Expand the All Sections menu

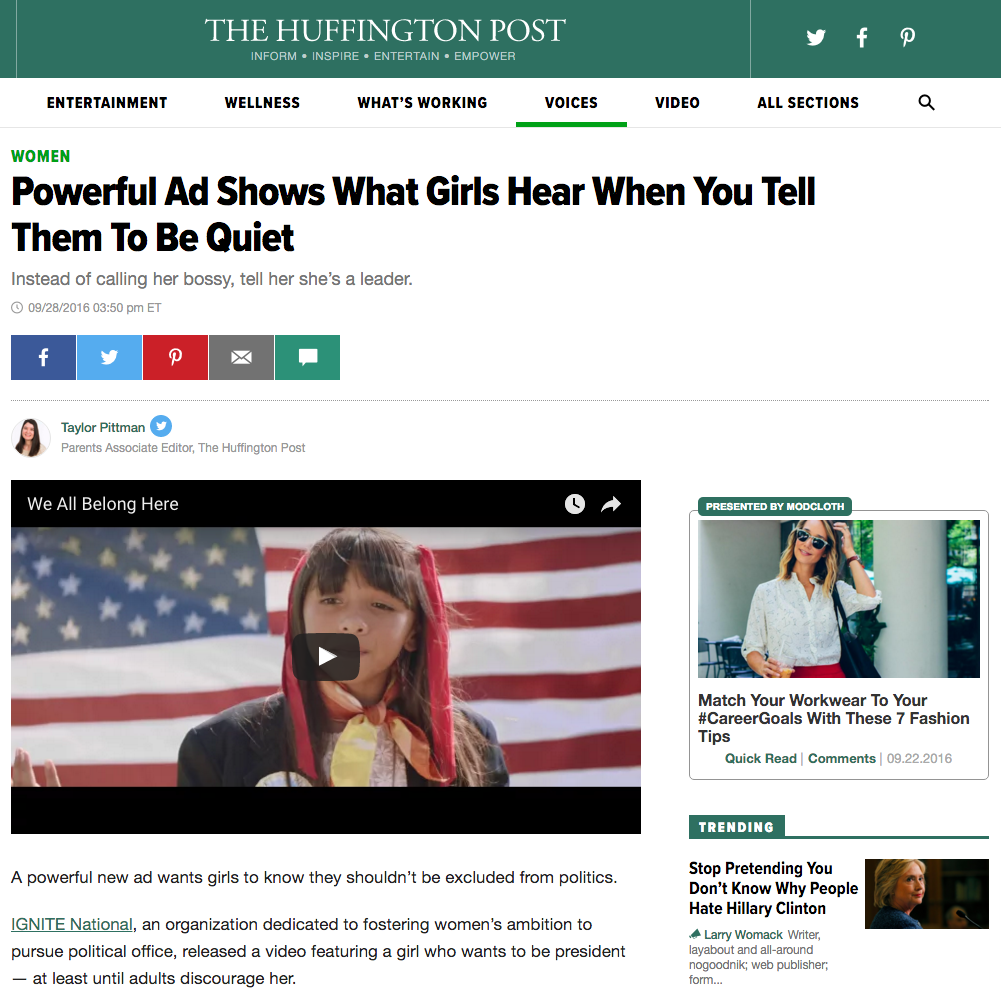point(808,103)
